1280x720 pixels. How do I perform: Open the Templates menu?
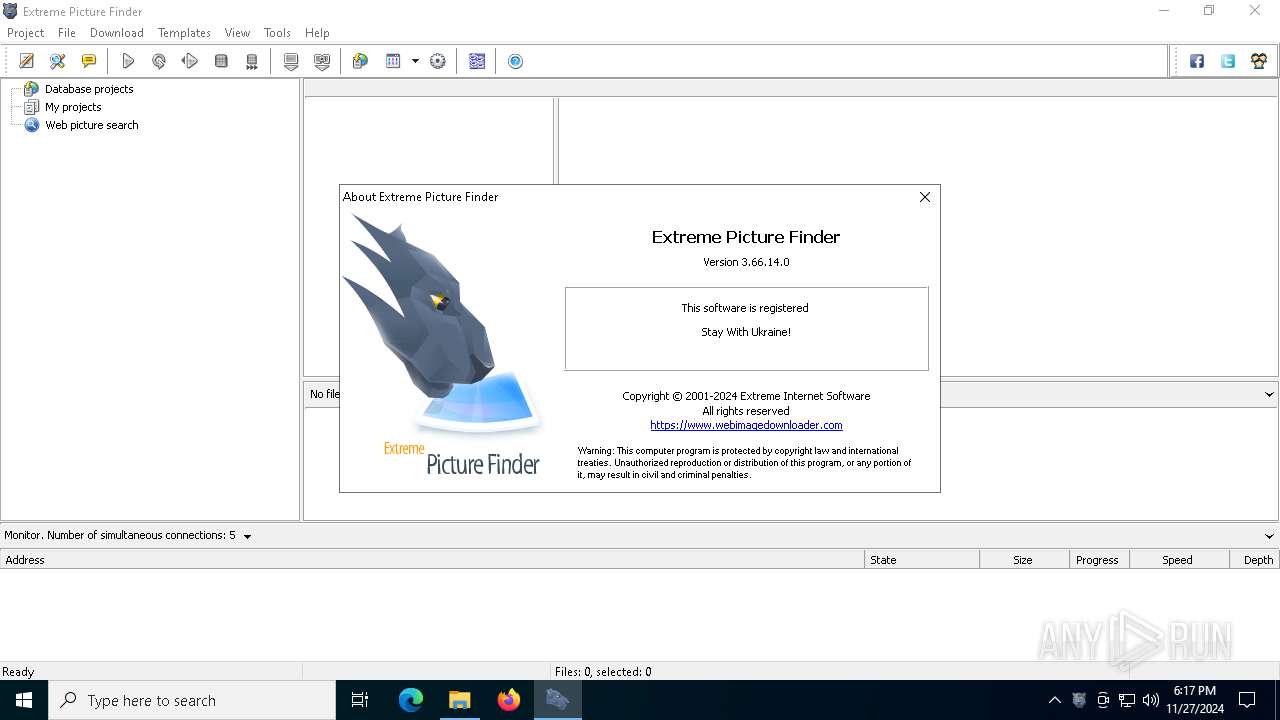tap(184, 33)
